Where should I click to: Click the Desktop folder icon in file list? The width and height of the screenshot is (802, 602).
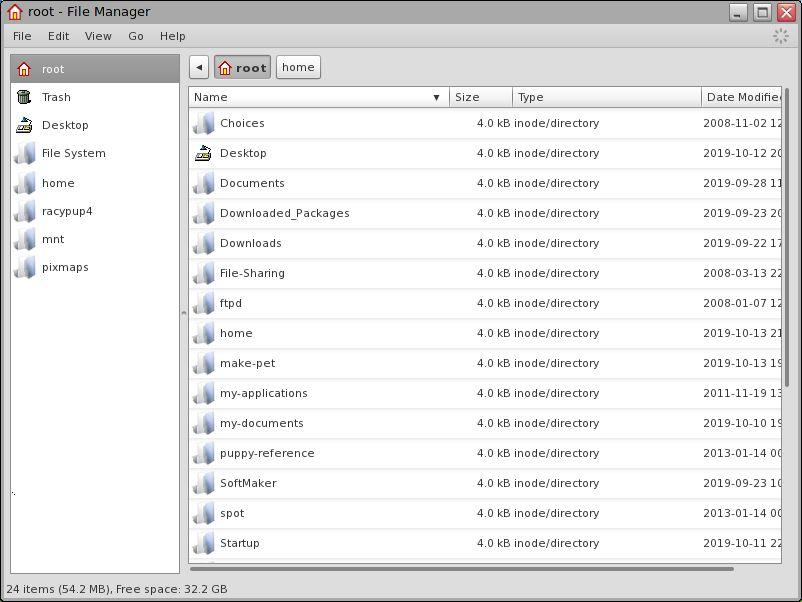204,153
